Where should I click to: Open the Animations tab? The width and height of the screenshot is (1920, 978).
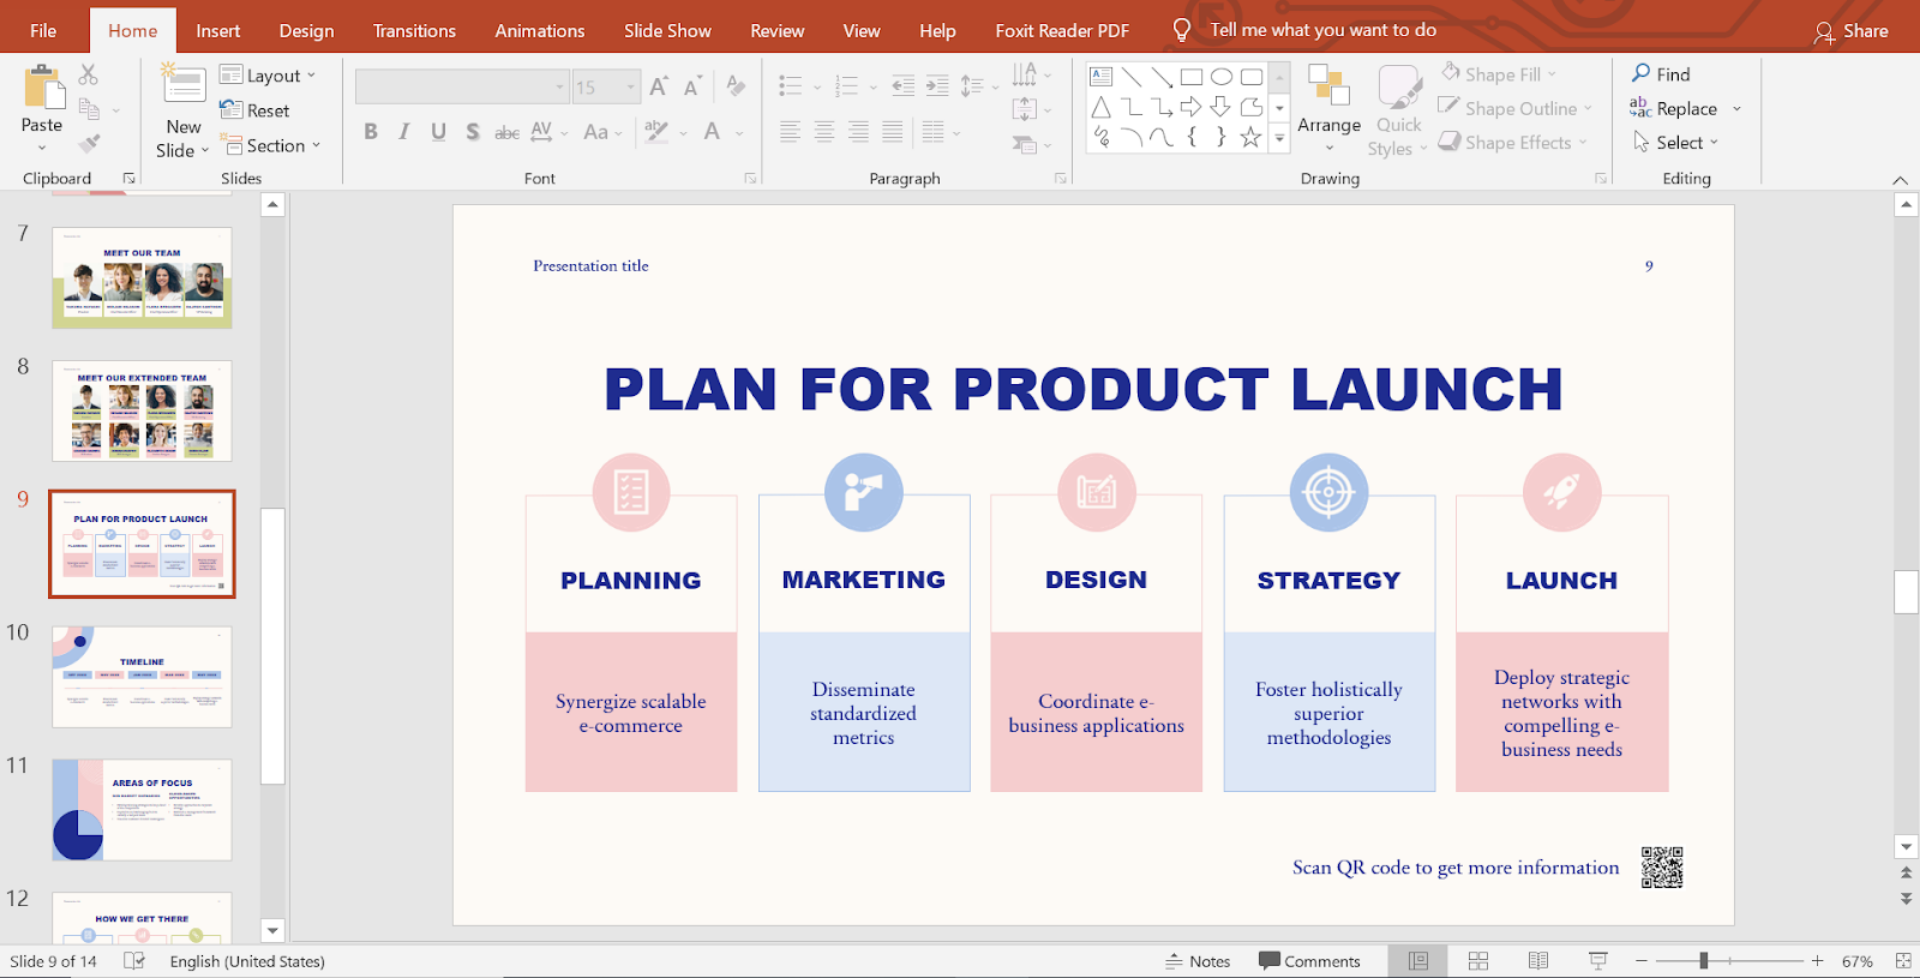(x=540, y=30)
